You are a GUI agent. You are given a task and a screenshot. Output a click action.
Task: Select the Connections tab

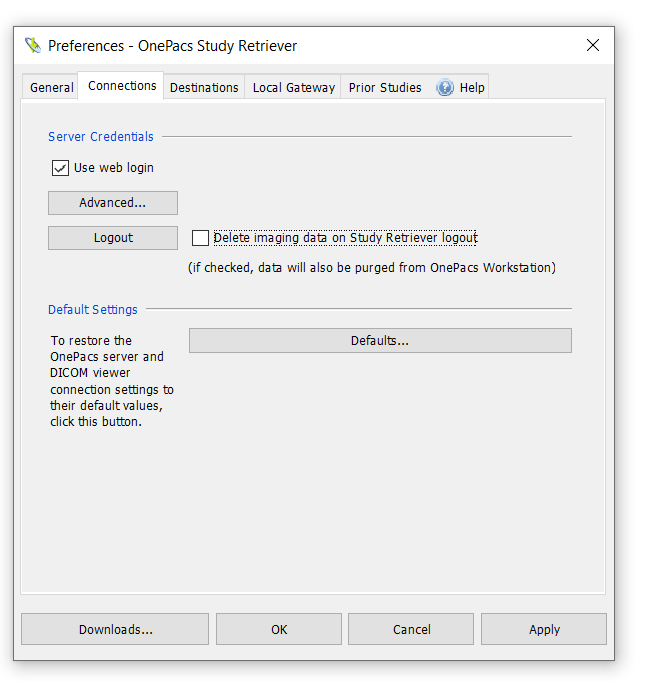[x=121, y=86]
